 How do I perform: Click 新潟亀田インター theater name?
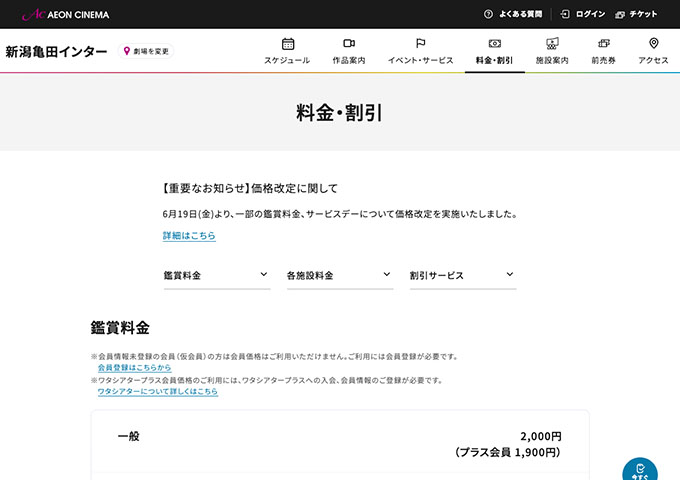pos(56,52)
